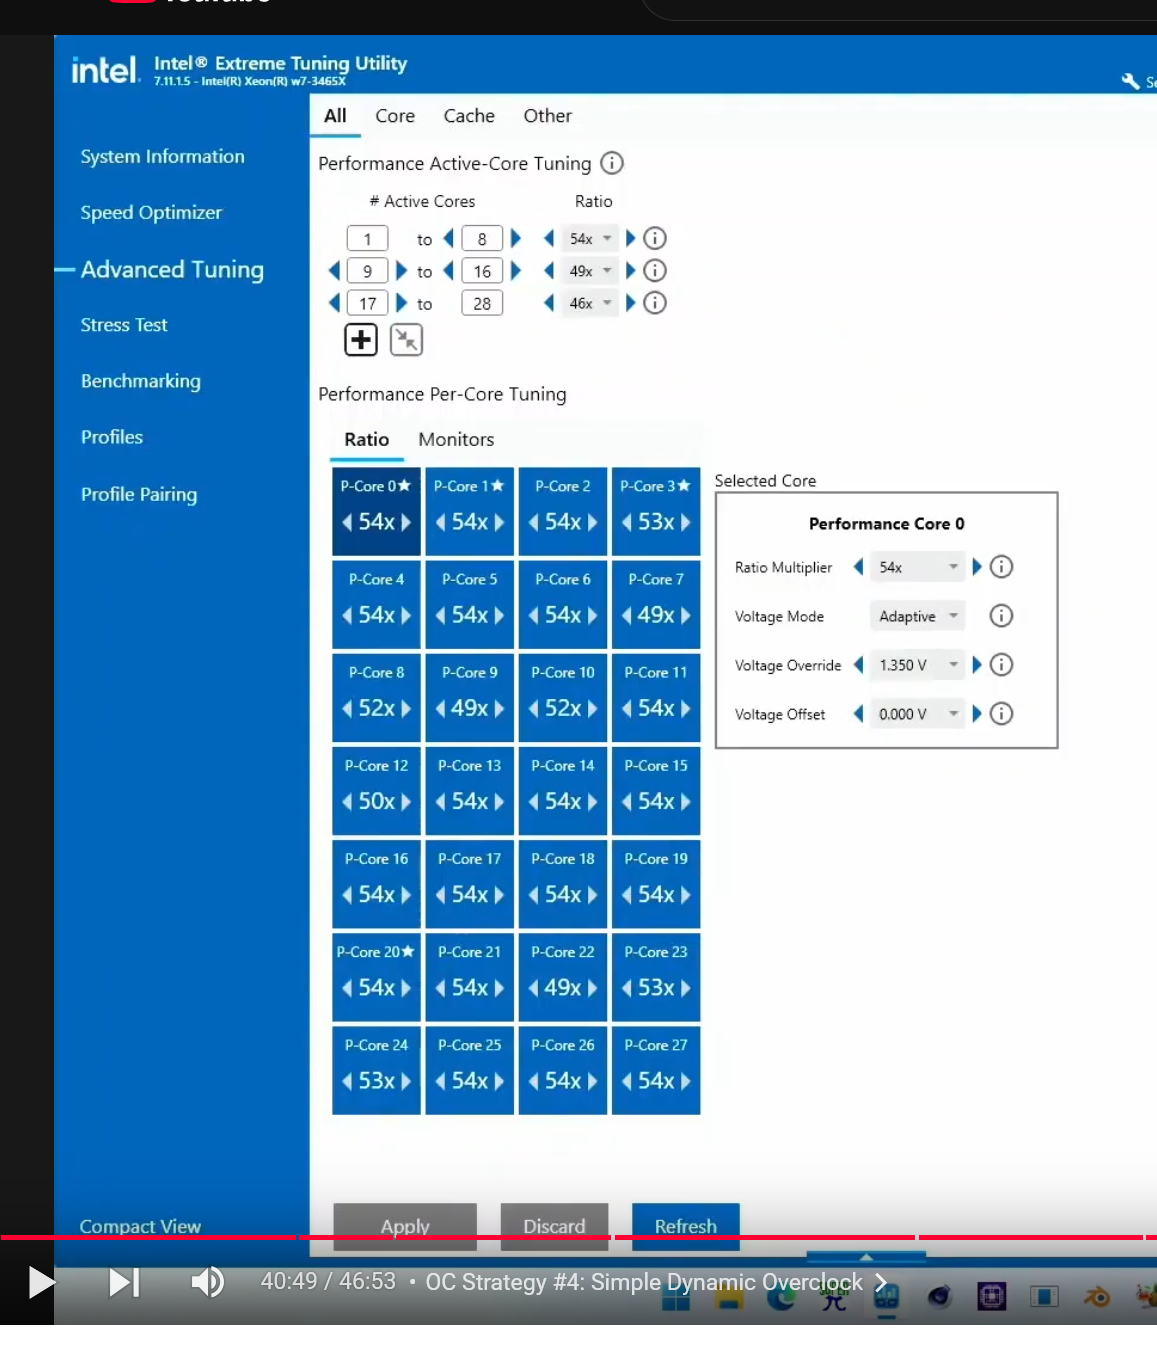This screenshot has height=1353, width=1157.
Task: Switch to the Other tab
Action: point(548,116)
